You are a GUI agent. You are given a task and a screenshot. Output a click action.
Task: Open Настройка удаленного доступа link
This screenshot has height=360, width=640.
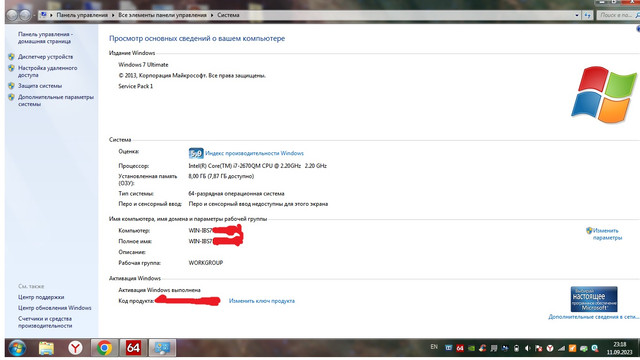(x=47, y=71)
